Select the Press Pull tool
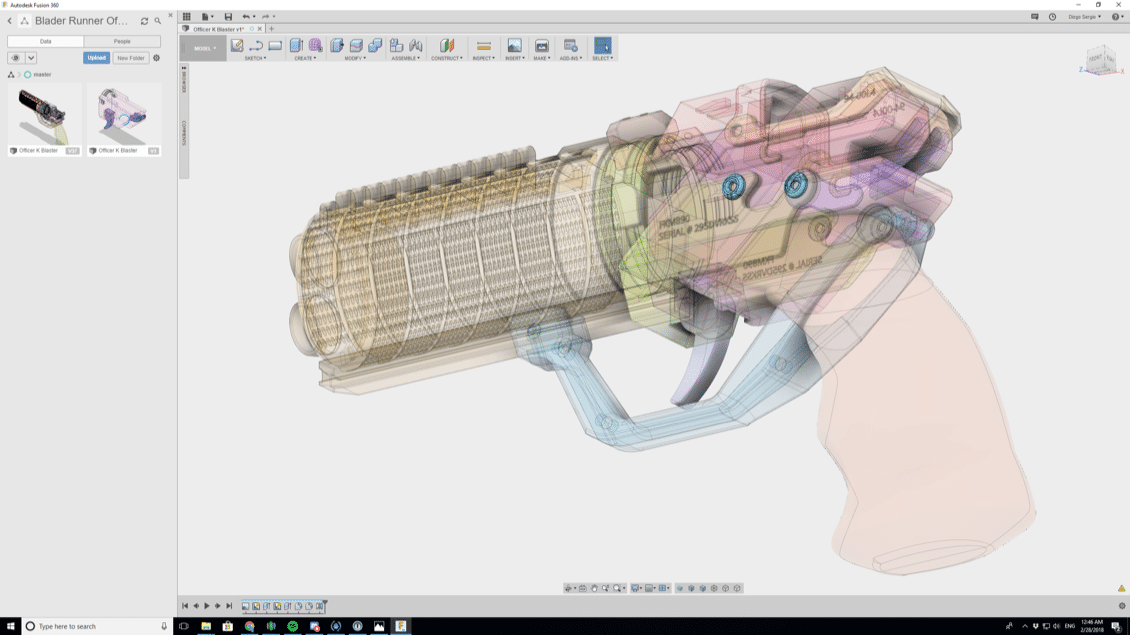1130x635 pixels. click(337, 45)
